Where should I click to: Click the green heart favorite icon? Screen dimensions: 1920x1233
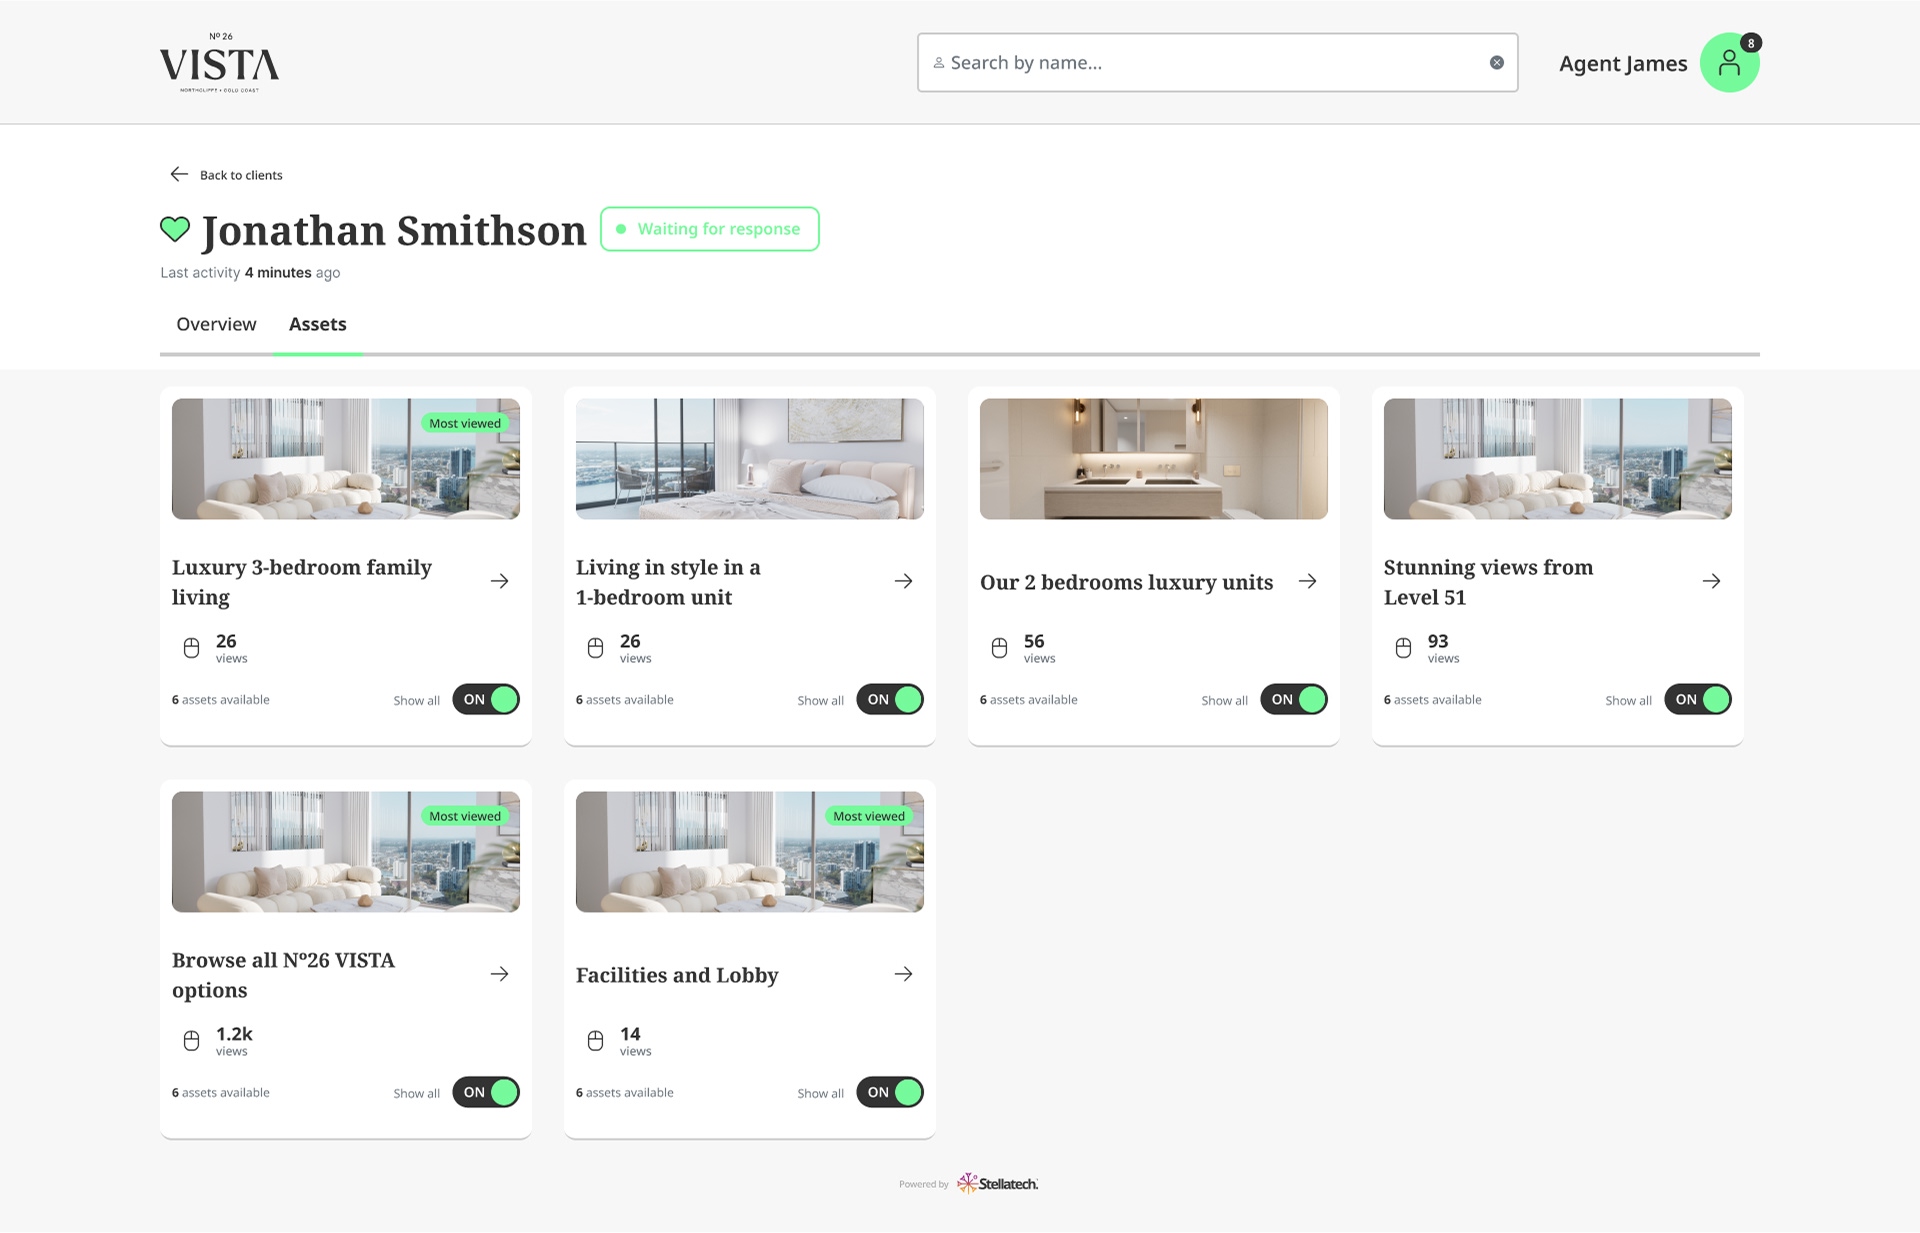coord(175,229)
